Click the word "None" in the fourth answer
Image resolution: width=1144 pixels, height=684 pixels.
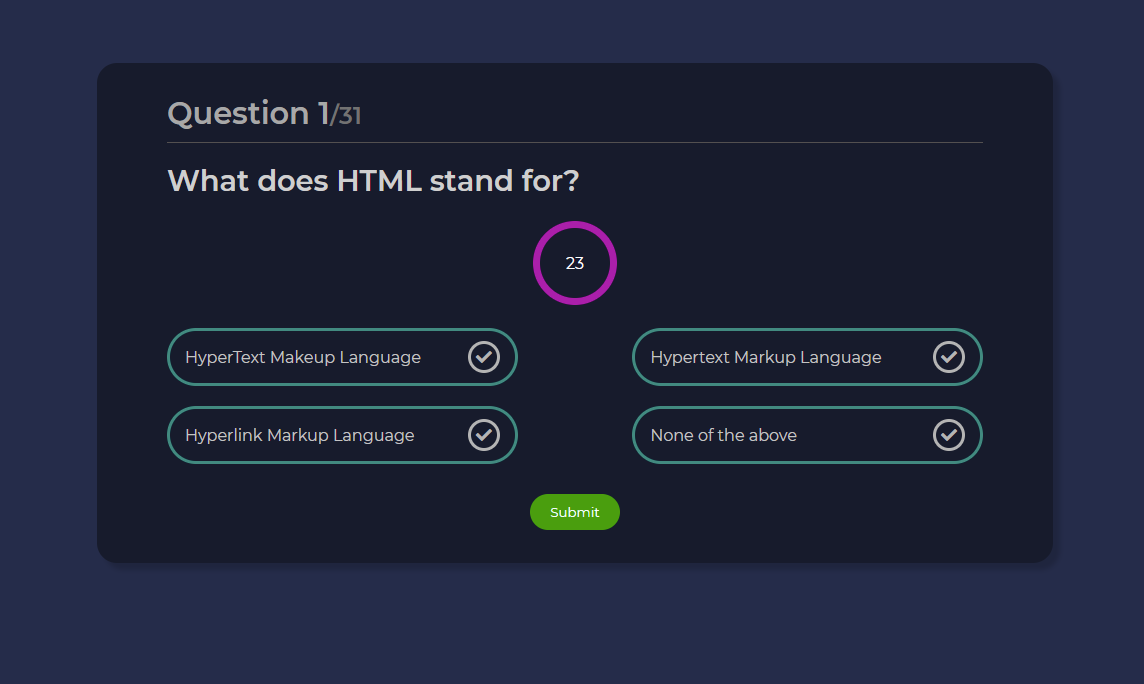click(x=670, y=435)
